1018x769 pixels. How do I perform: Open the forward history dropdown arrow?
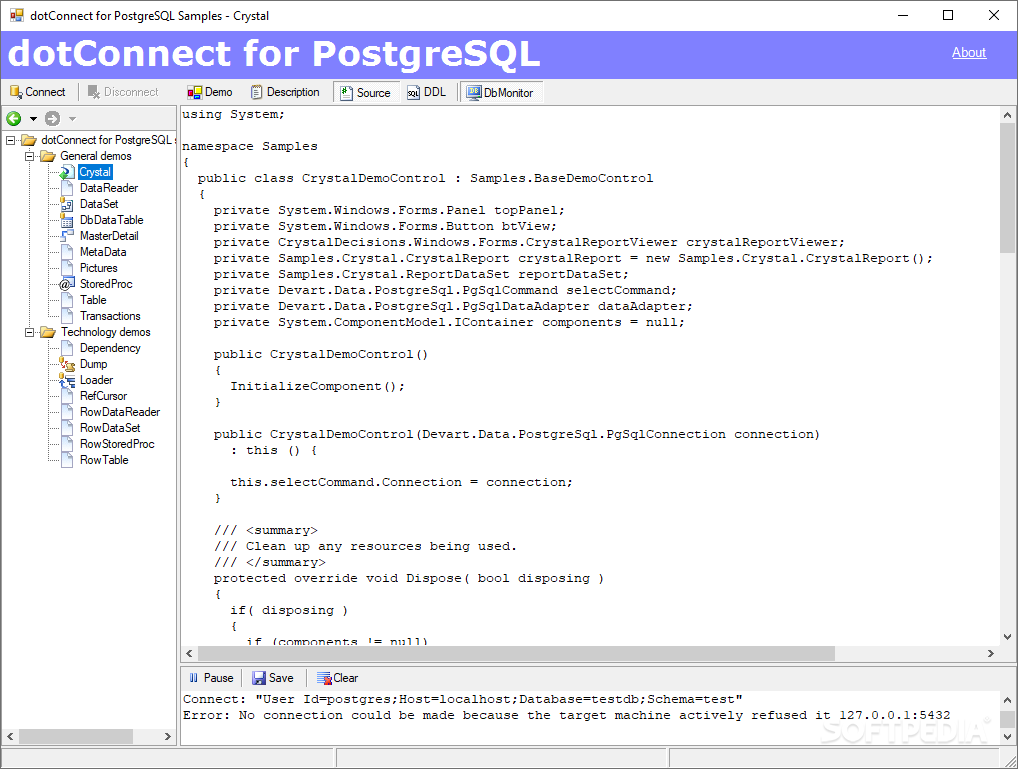tap(72, 119)
